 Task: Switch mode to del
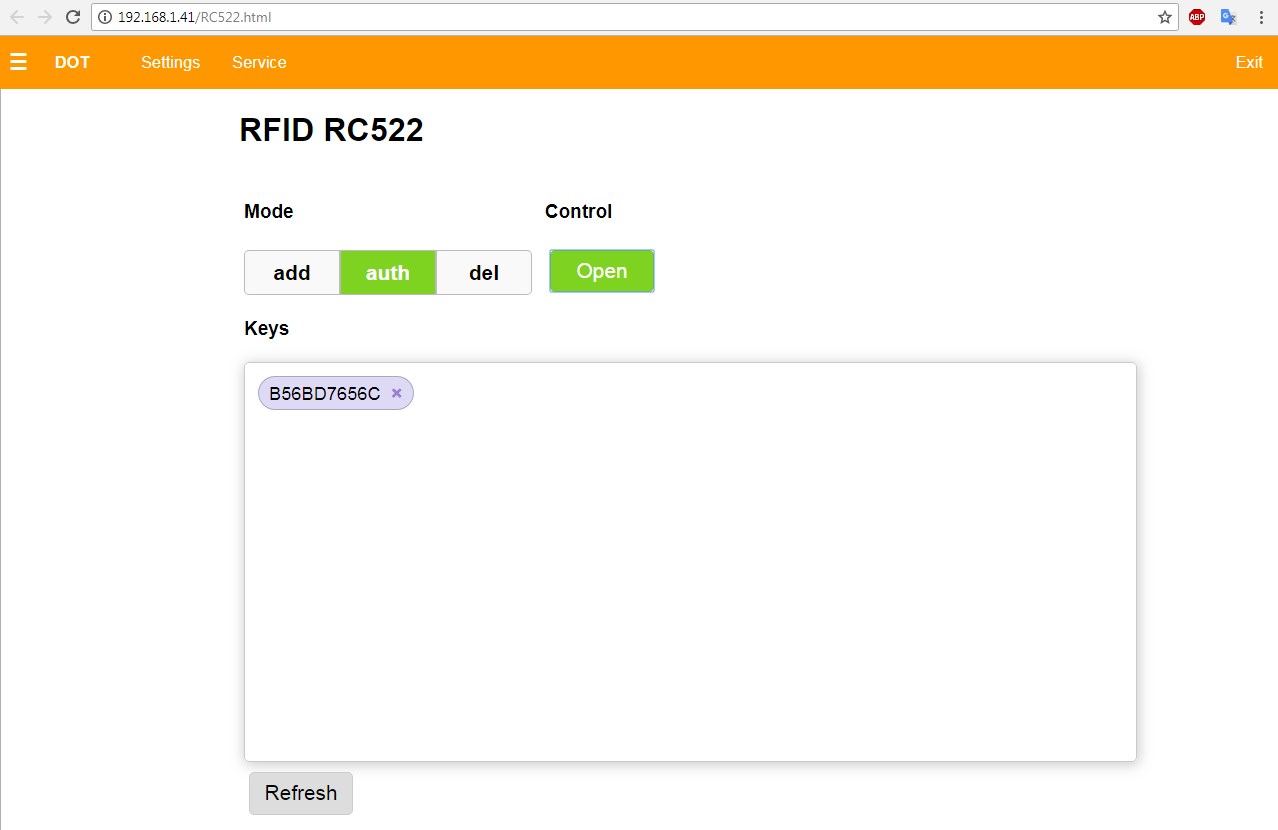(x=484, y=273)
